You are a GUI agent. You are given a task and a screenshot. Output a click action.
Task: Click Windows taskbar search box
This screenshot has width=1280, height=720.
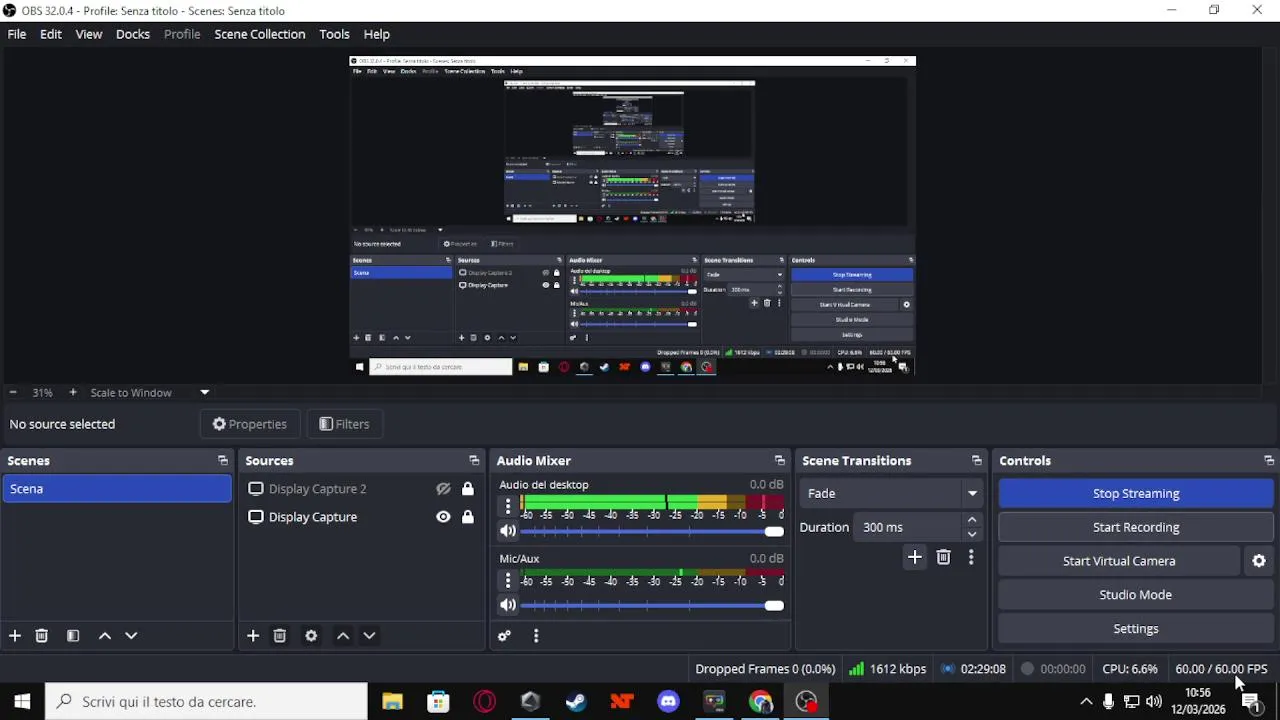tap(206, 702)
